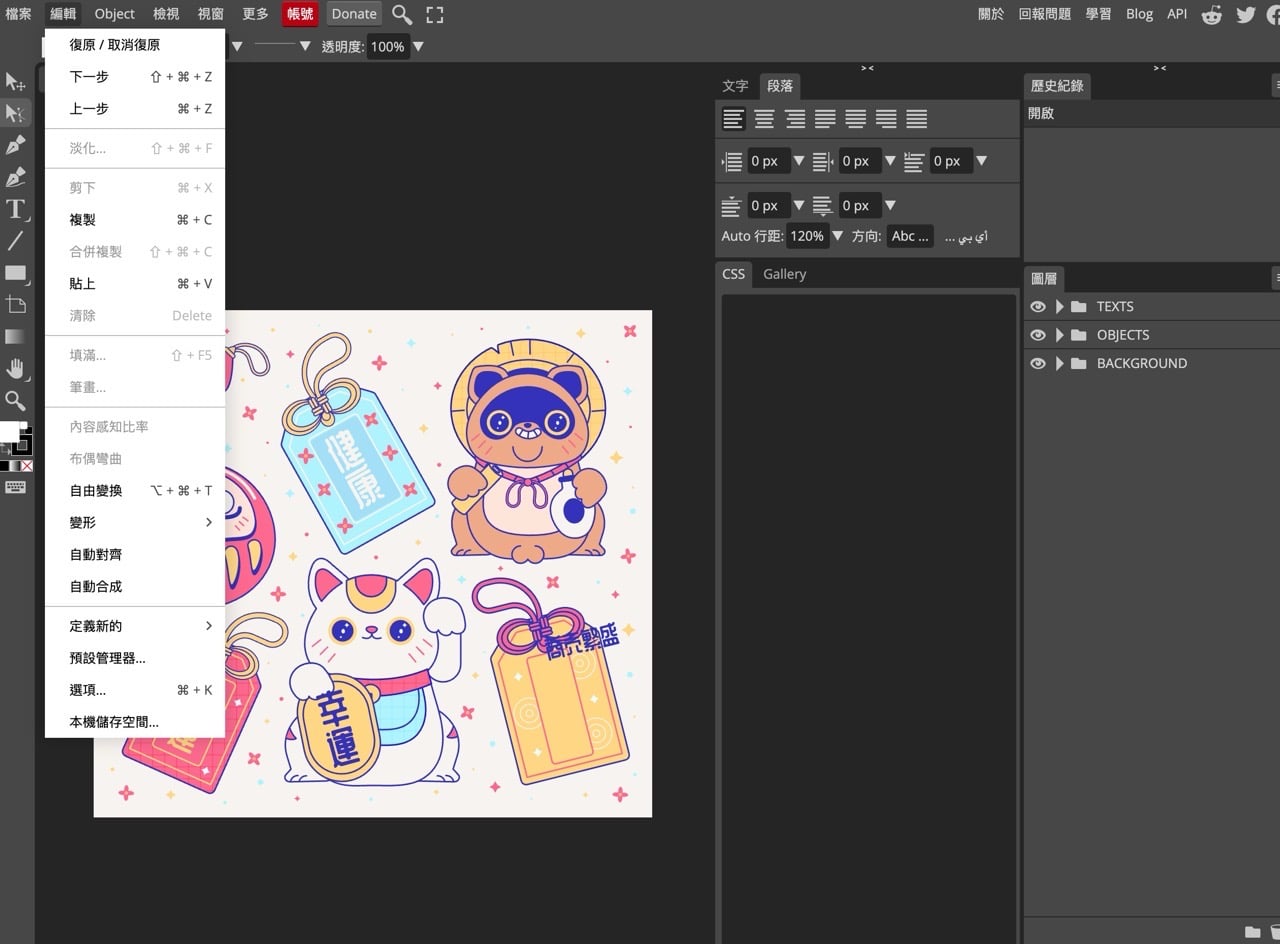1280x944 pixels.
Task: Select 自由變換 in the Edit menu
Action: 135,490
